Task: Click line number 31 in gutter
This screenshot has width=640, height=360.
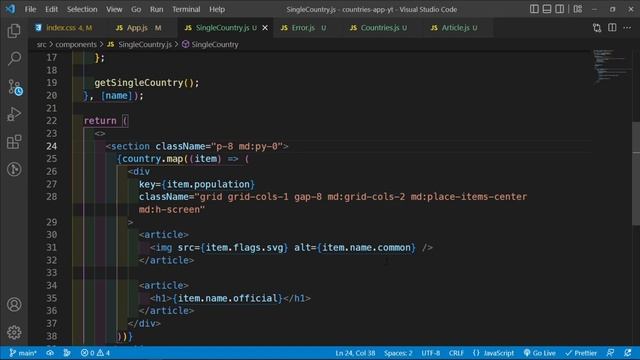Action: pyautogui.click(x=51, y=247)
